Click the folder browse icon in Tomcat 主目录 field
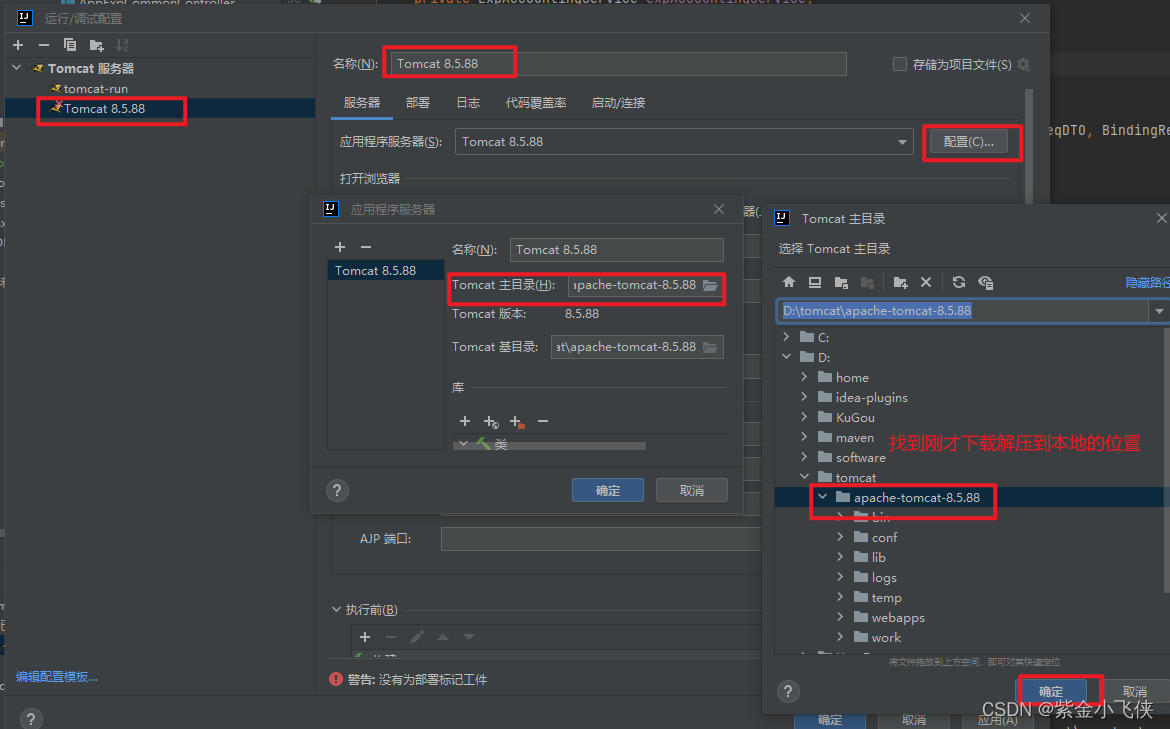The image size is (1170, 729). 710,285
